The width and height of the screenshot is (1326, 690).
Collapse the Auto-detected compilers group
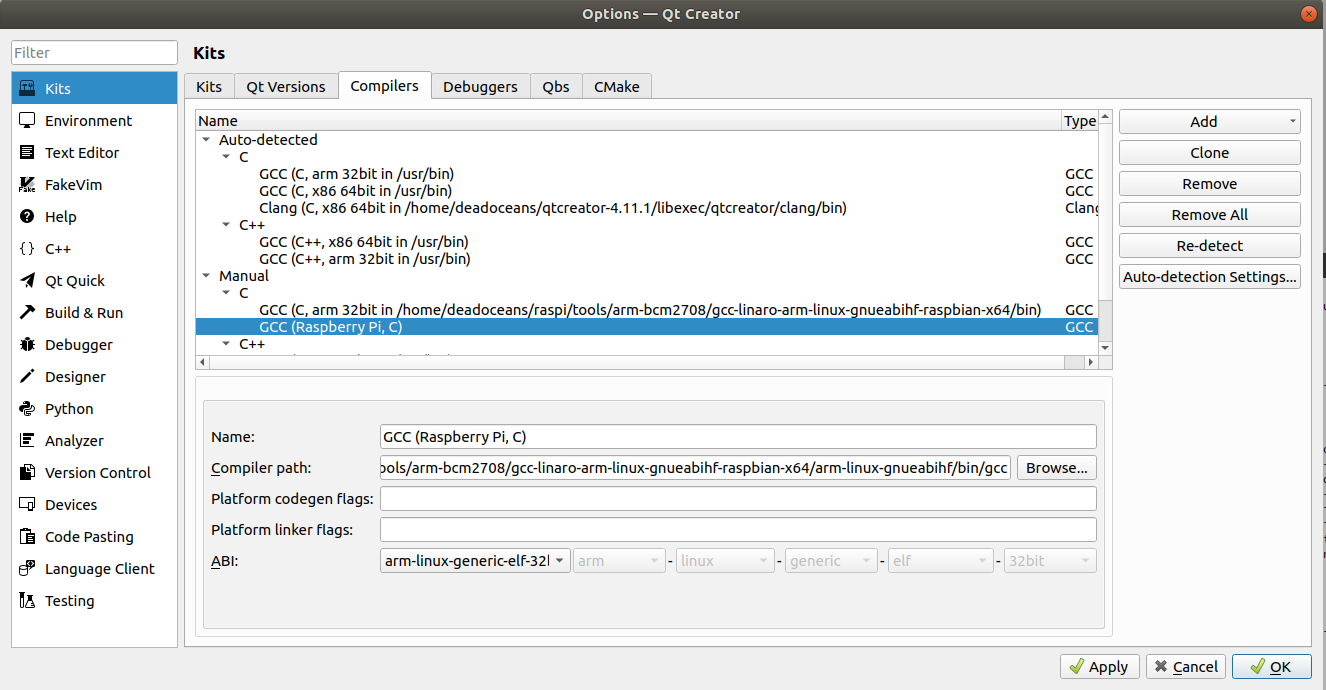click(x=207, y=140)
